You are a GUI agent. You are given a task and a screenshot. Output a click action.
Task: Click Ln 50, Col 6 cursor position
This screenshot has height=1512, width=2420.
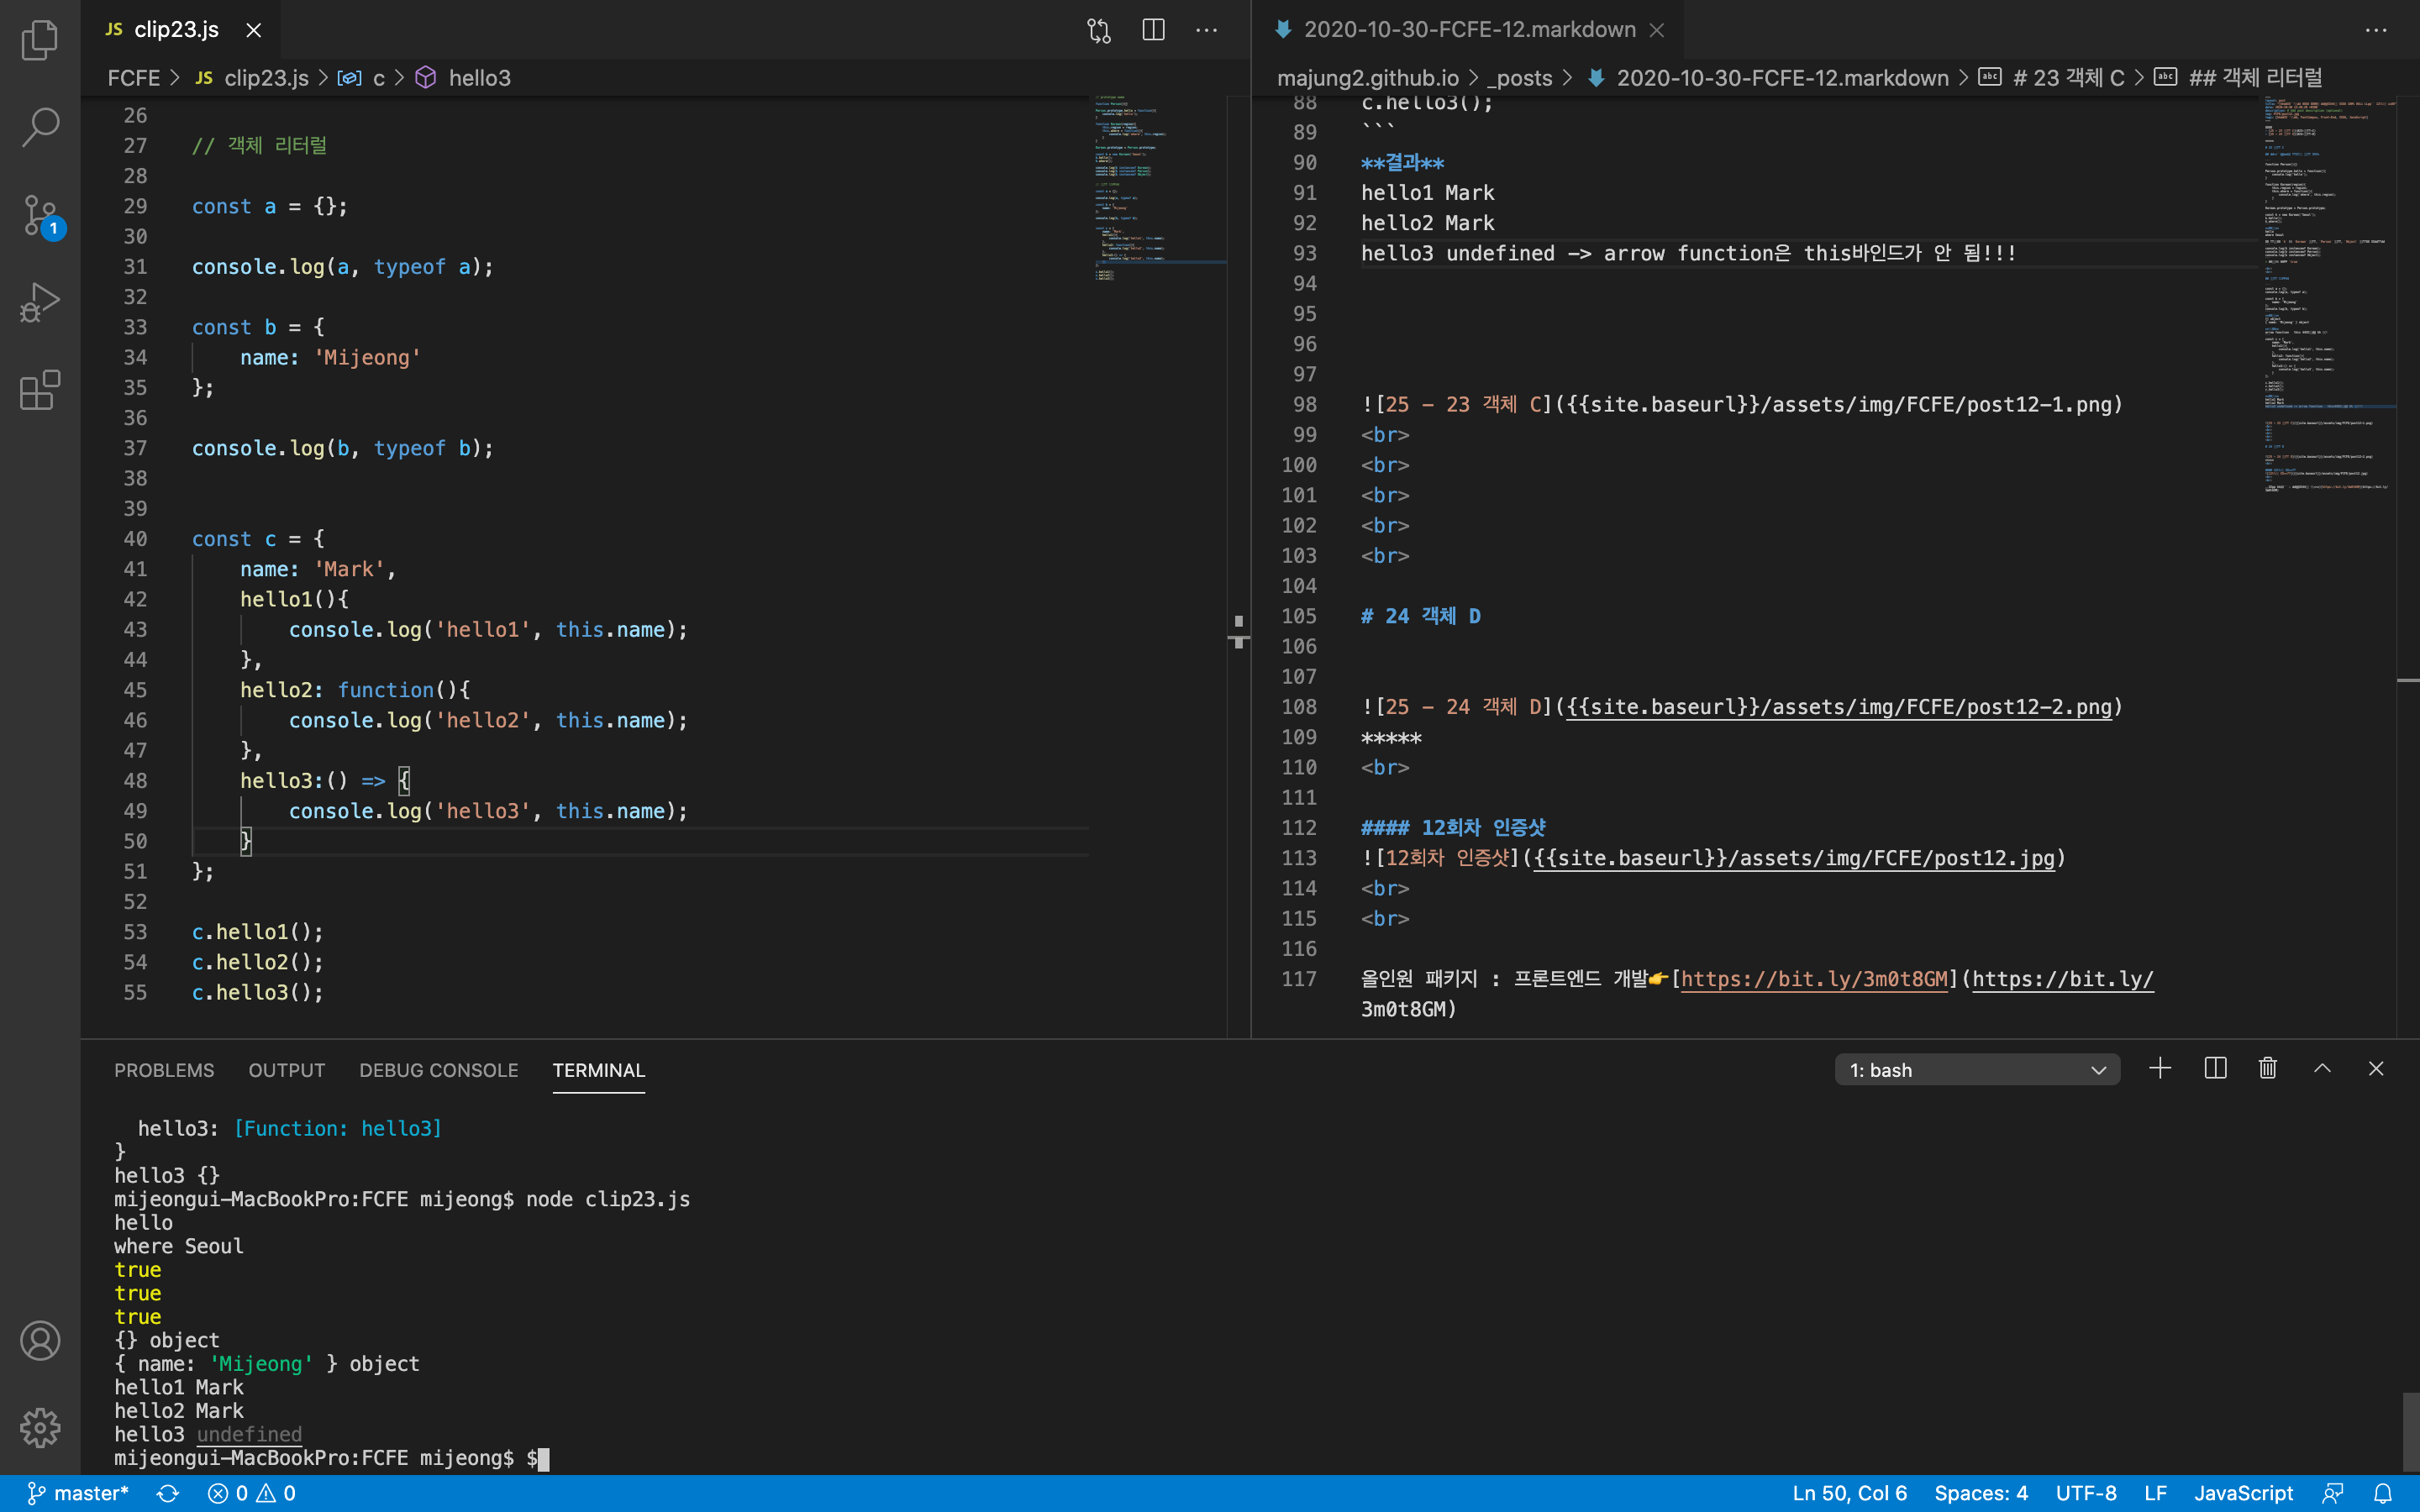tap(1849, 1493)
